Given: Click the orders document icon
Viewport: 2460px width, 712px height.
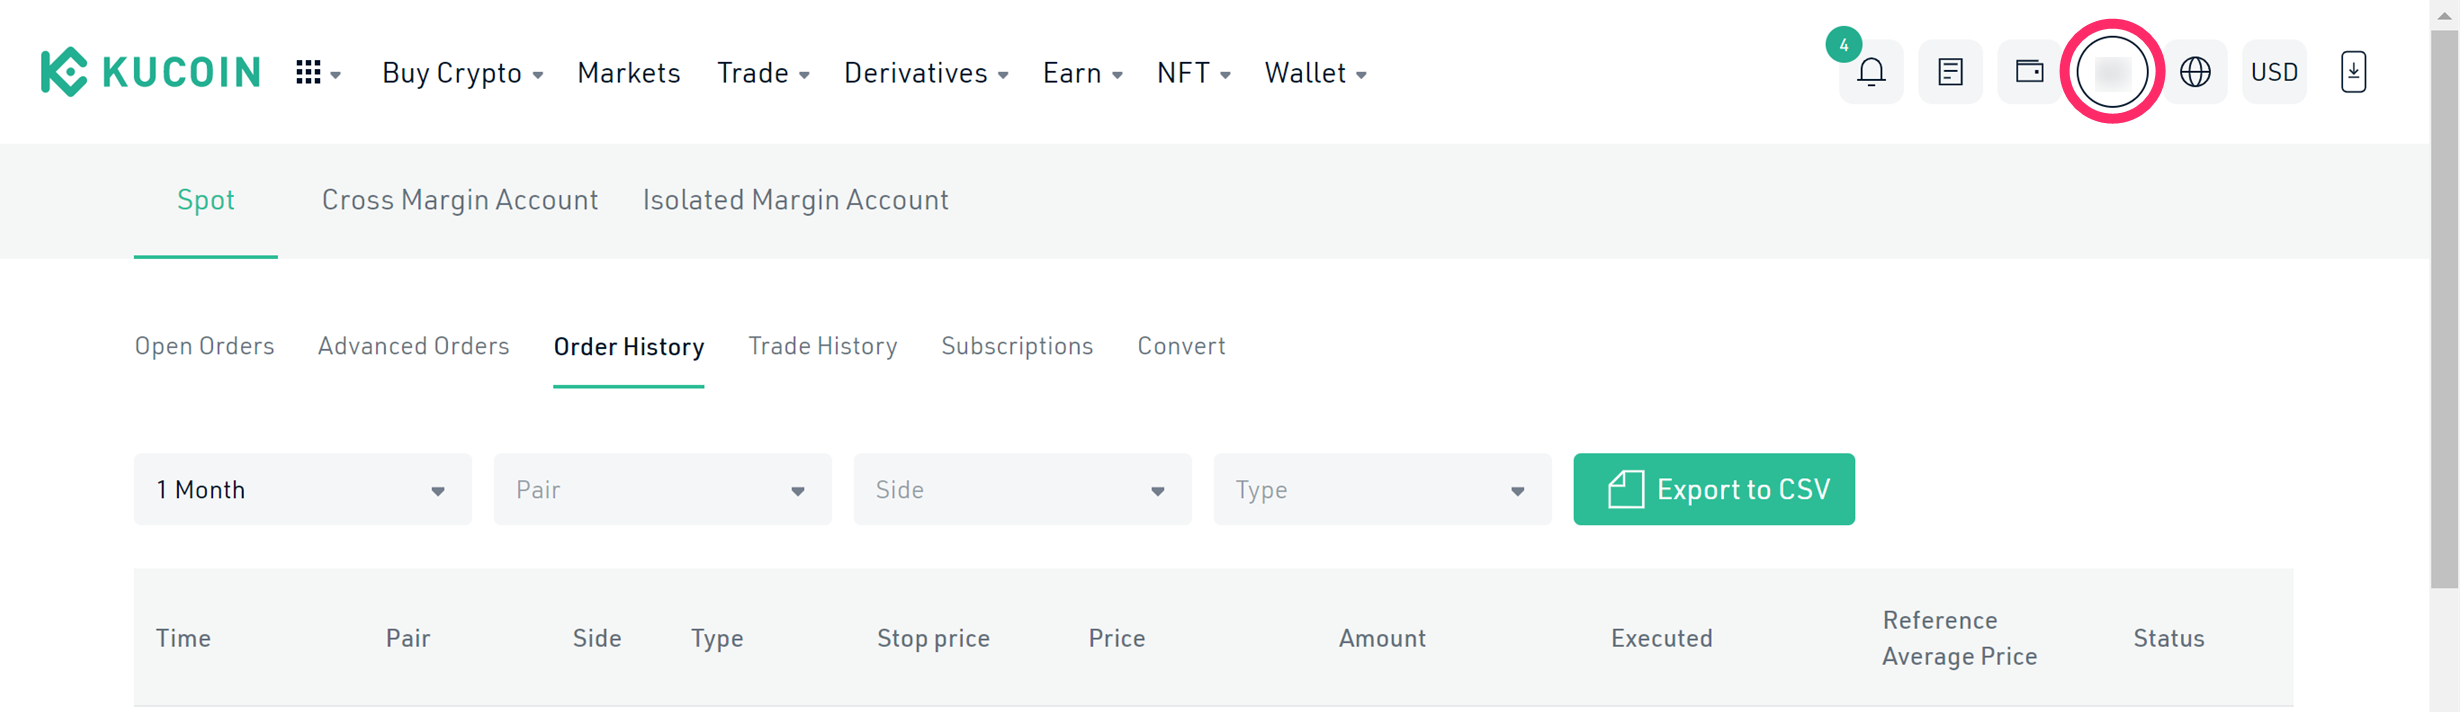Looking at the screenshot, I should [x=1950, y=72].
